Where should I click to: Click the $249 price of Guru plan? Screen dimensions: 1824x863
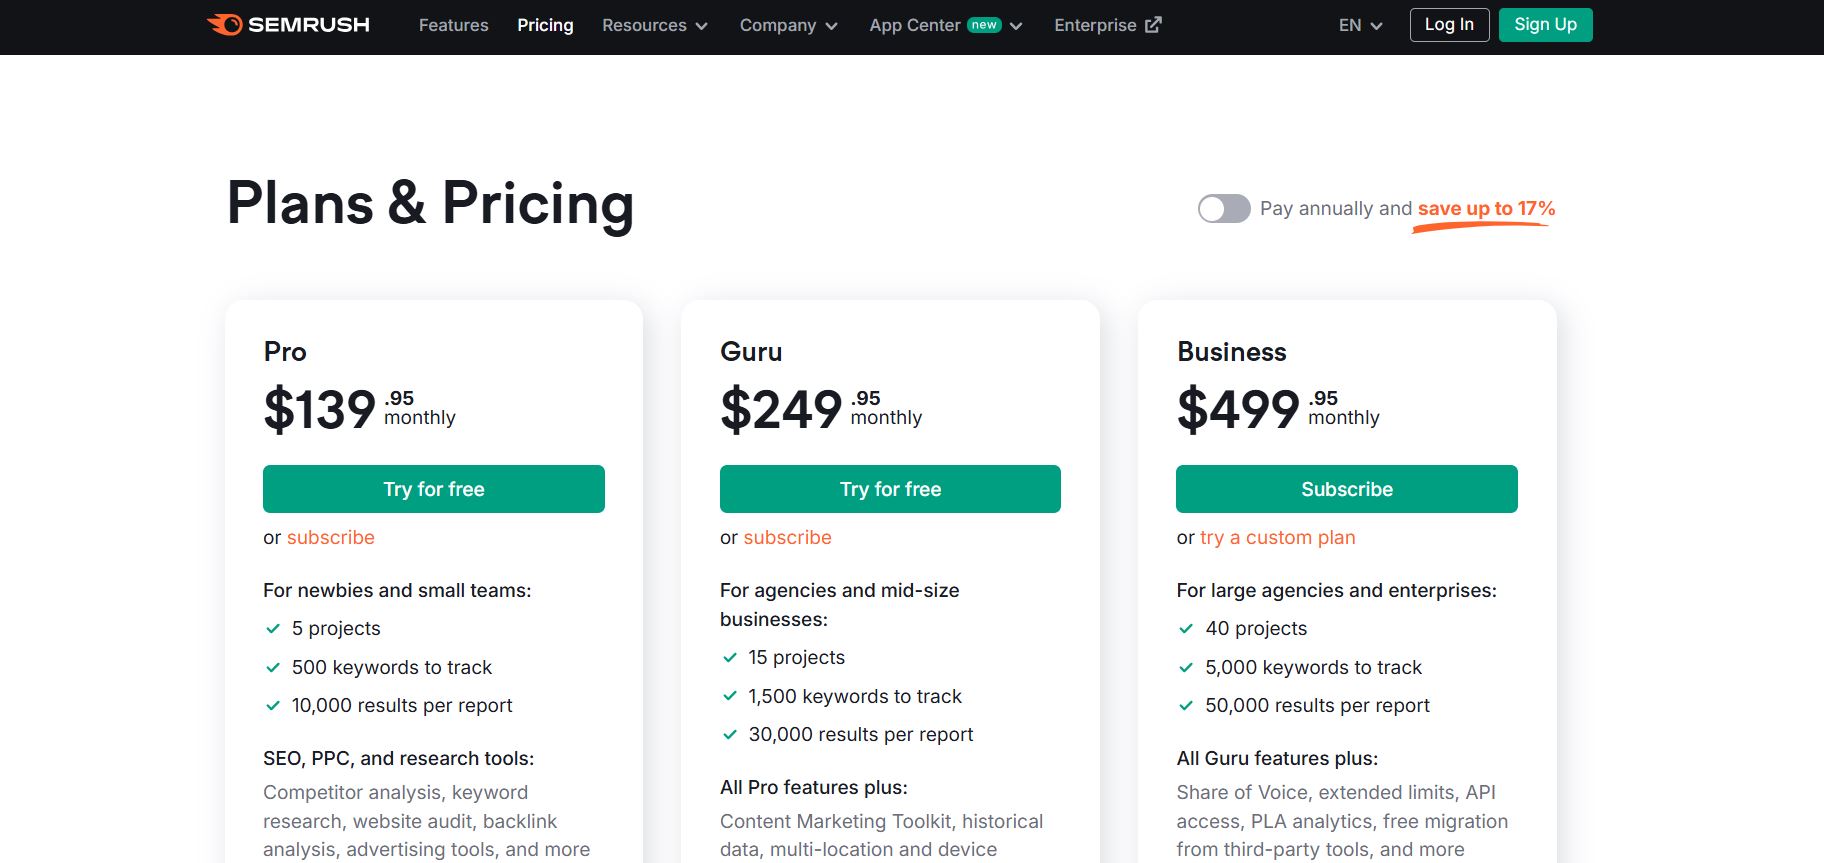[781, 410]
